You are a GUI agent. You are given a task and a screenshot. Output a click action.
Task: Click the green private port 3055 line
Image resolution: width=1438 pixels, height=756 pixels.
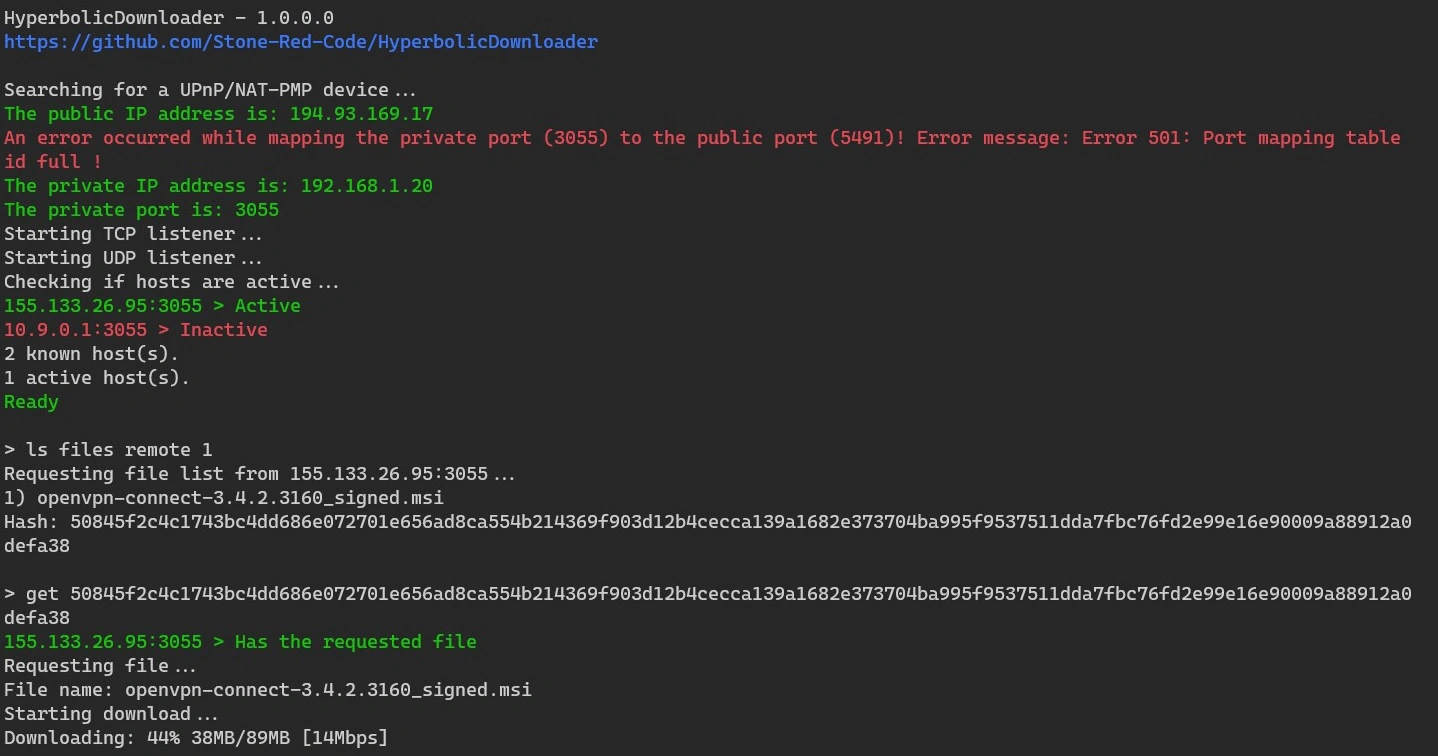click(141, 210)
